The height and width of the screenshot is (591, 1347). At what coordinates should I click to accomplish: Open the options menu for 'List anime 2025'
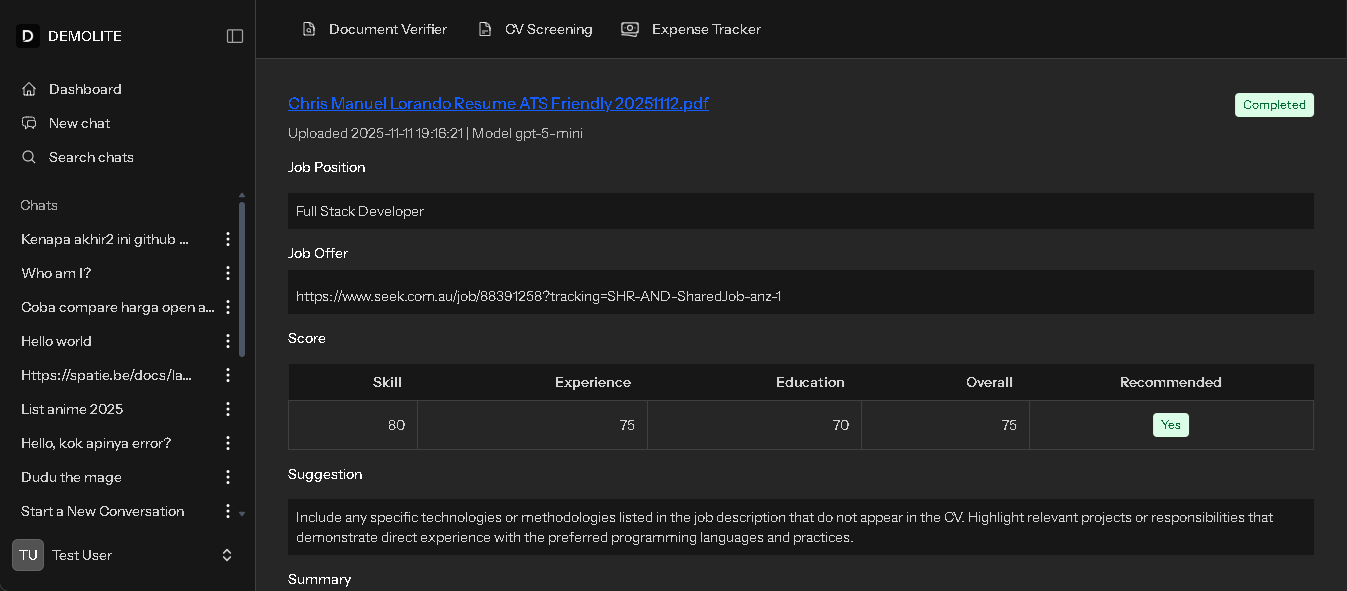pyautogui.click(x=228, y=409)
